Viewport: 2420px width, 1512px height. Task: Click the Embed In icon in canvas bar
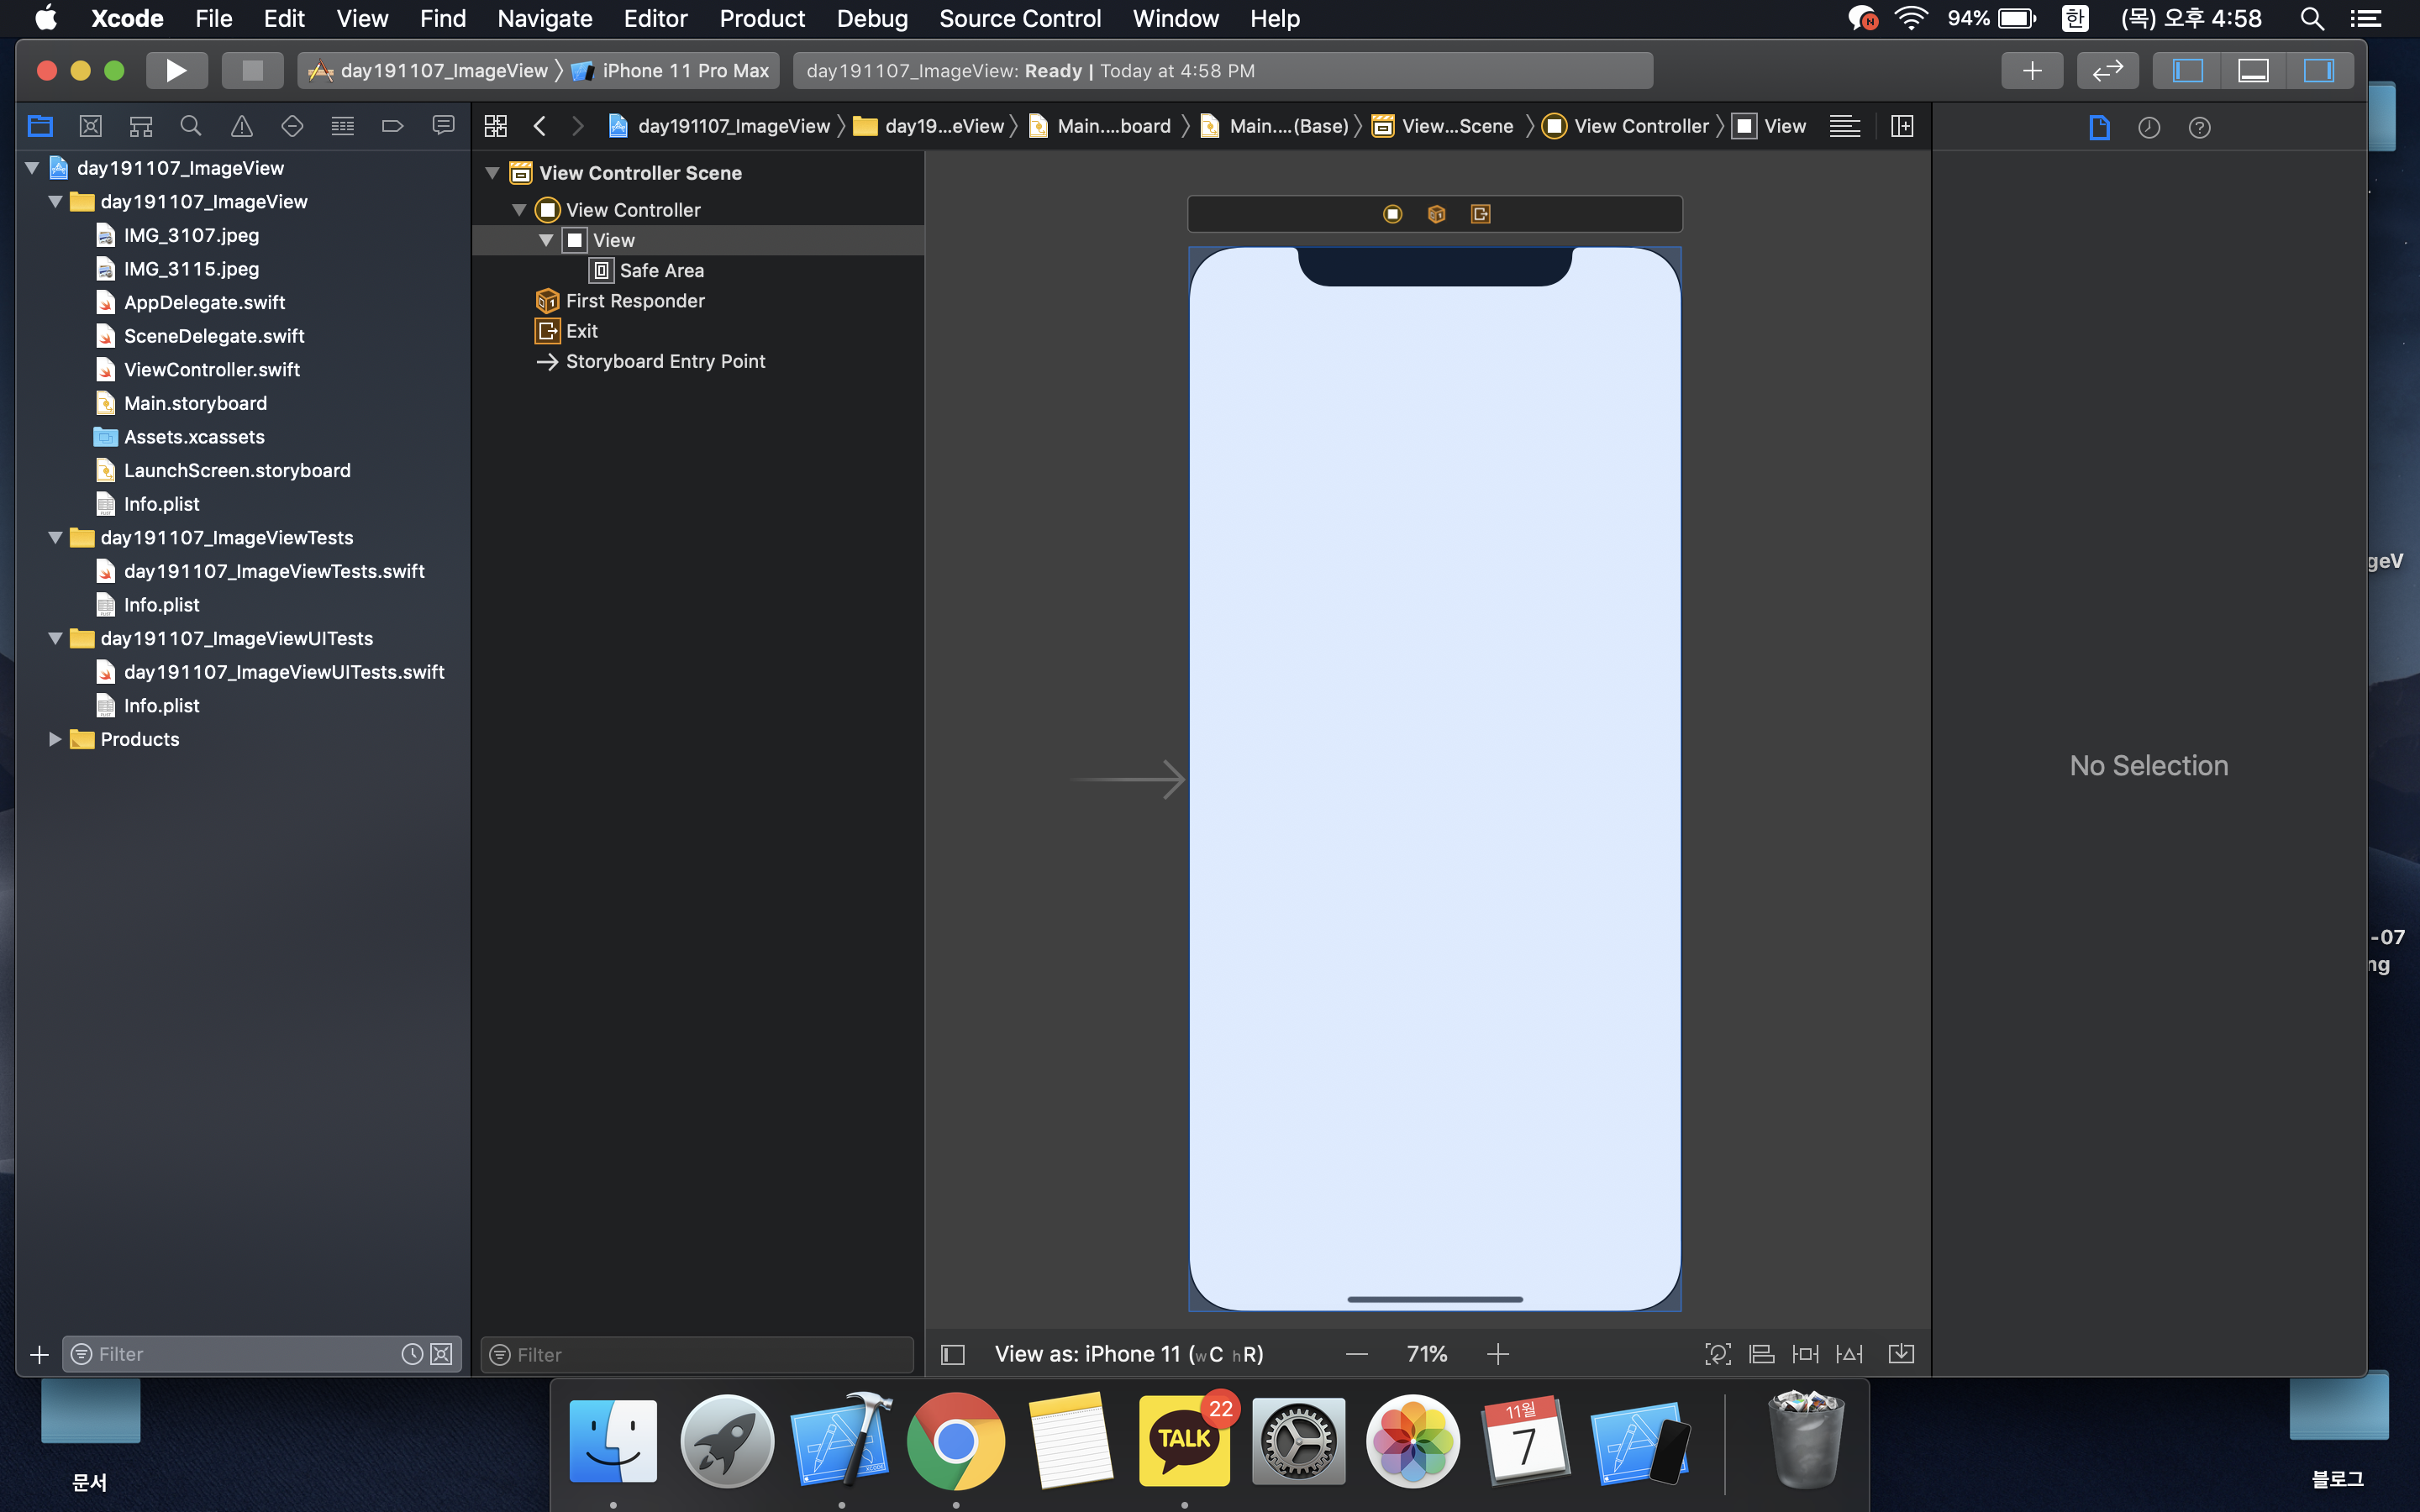tap(1900, 1354)
